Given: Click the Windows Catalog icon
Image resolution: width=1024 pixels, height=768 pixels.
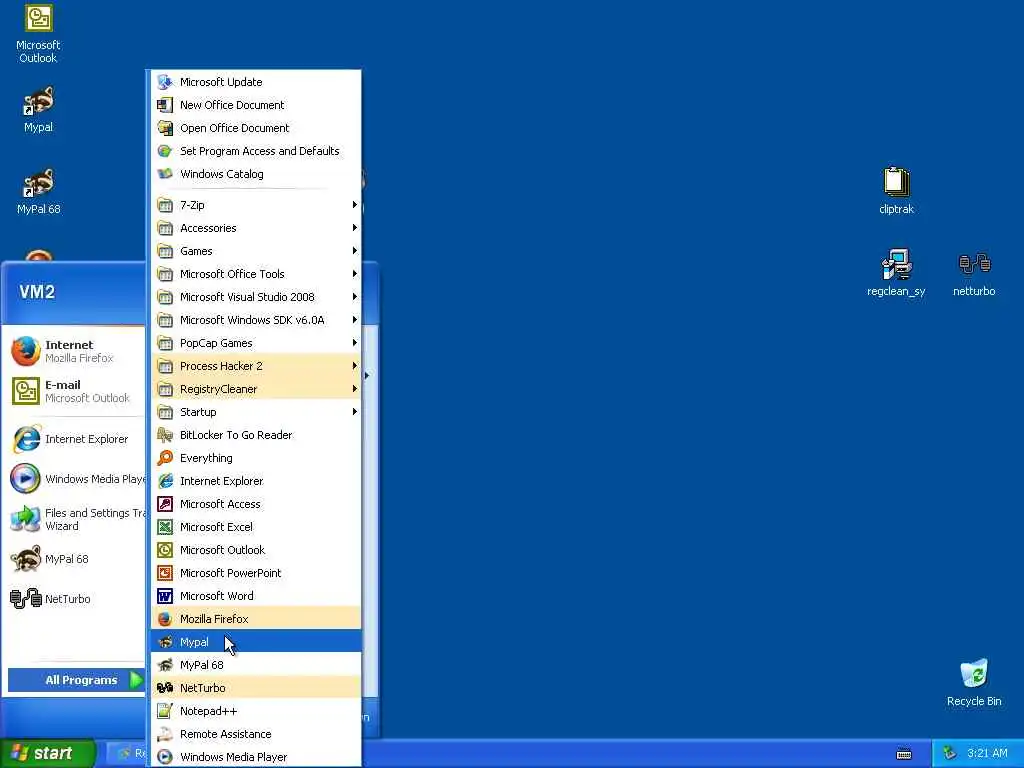Looking at the screenshot, I should point(165,174).
